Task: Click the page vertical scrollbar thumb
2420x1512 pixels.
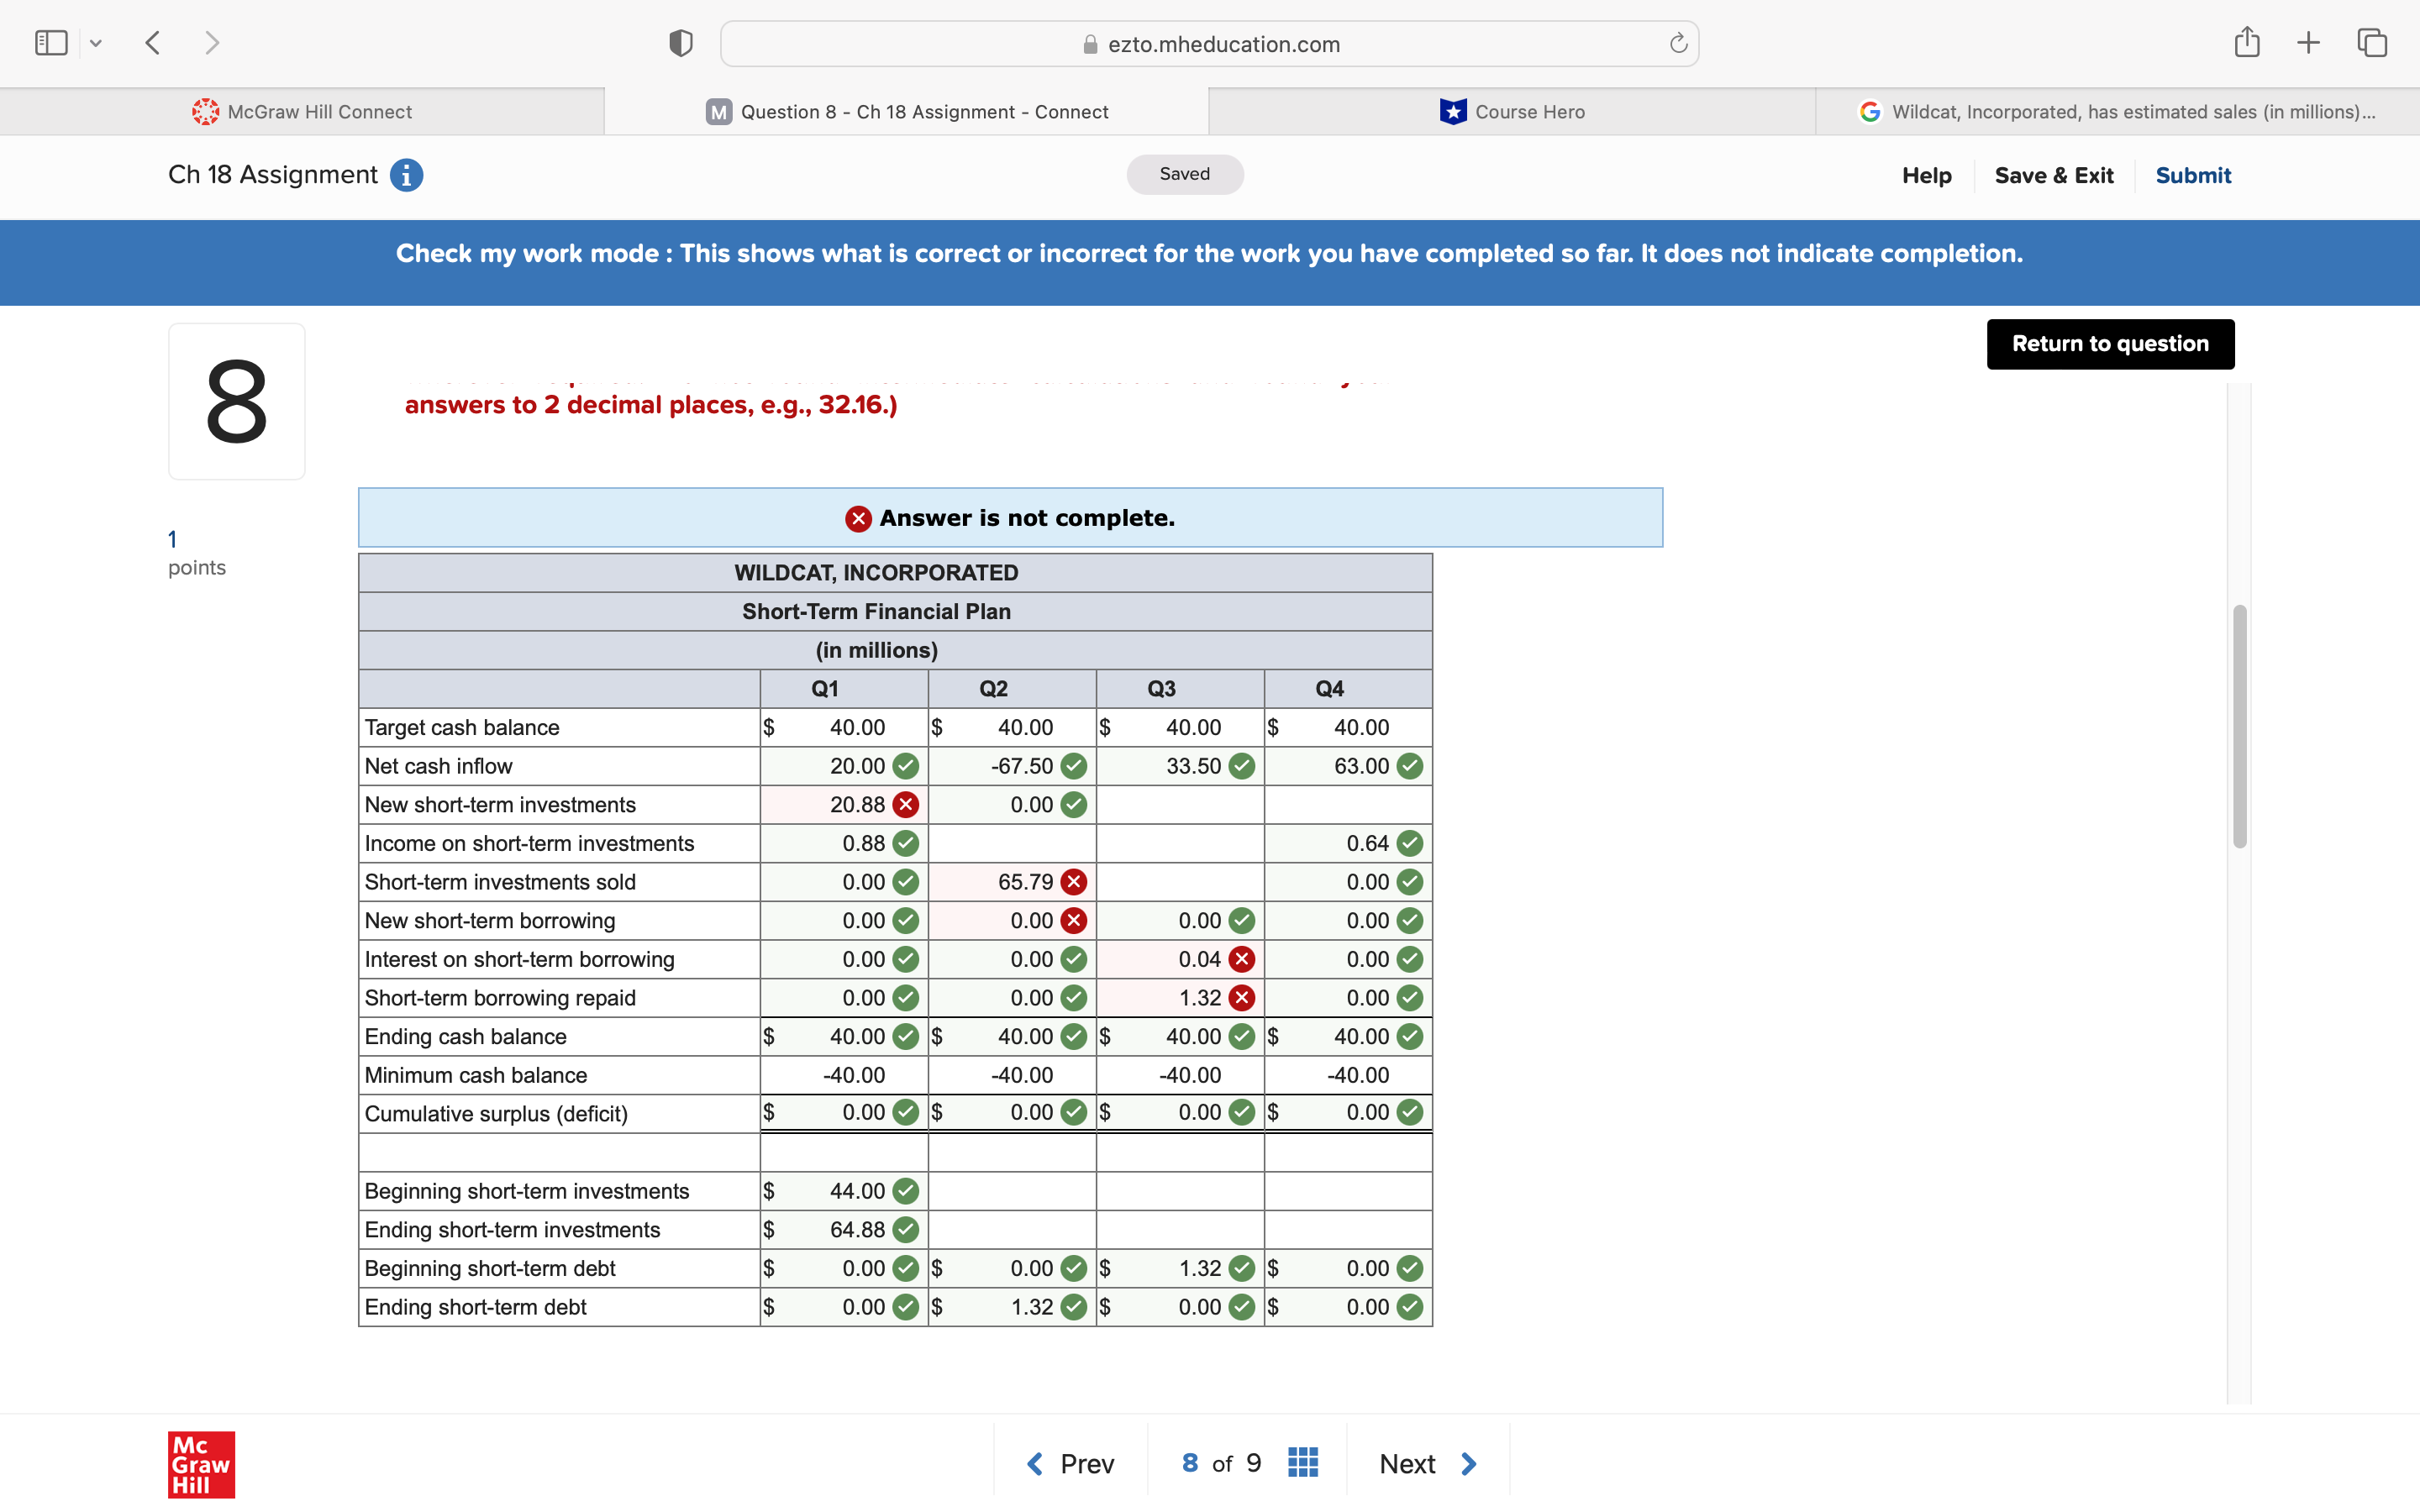Action: [2239, 726]
